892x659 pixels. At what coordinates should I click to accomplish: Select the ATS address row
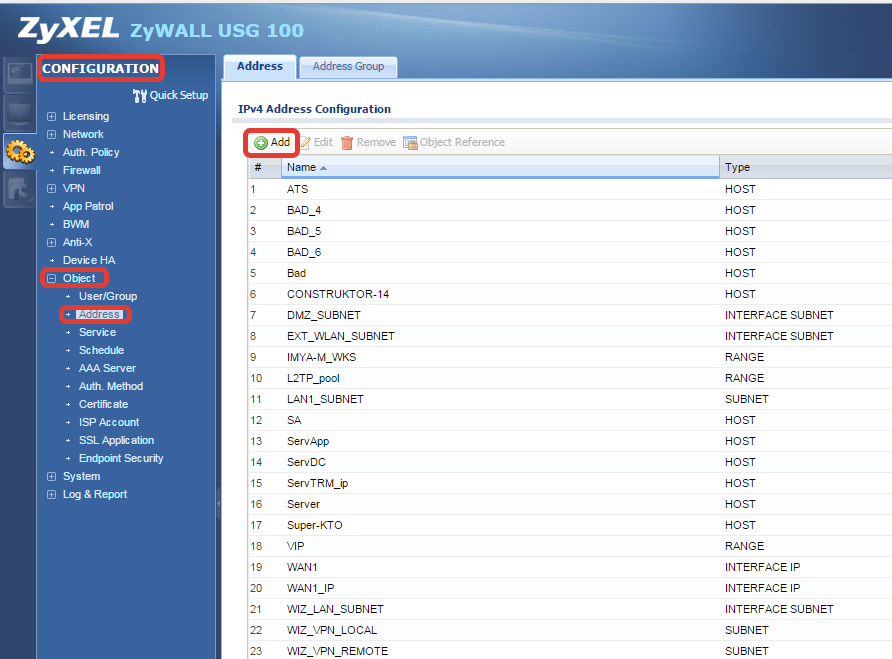point(570,189)
